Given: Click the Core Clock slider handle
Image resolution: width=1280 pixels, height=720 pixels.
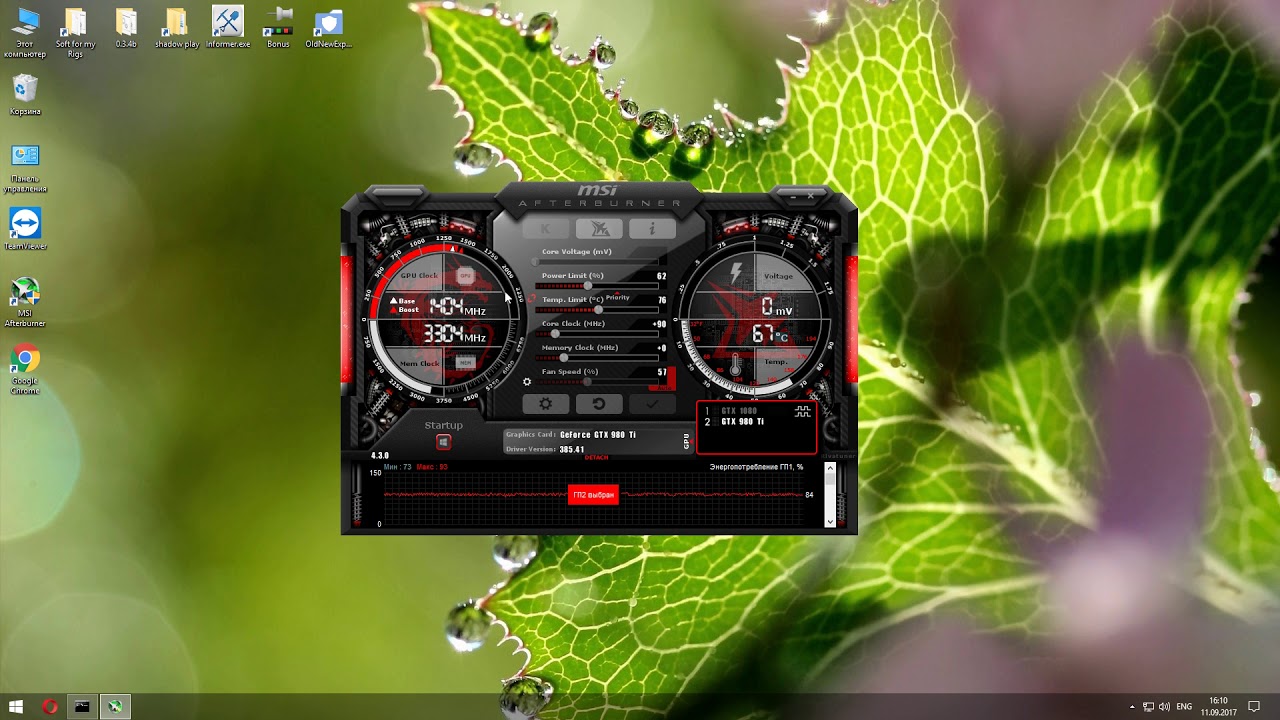Looking at the screenshot, I should (x=556, y=334).
